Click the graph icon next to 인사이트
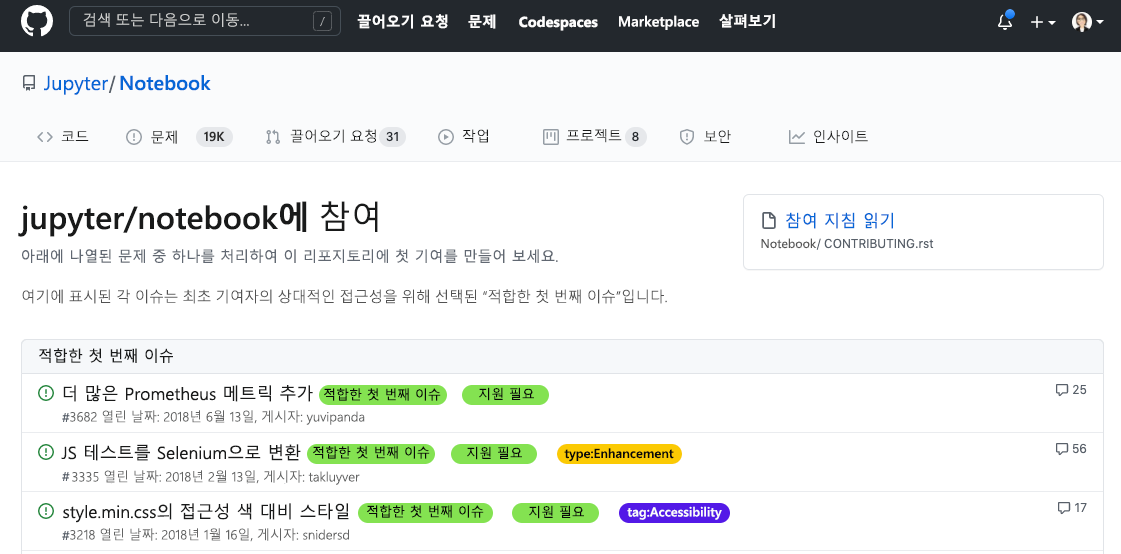The image size is (1121, 554). click(x=796, y=137)
